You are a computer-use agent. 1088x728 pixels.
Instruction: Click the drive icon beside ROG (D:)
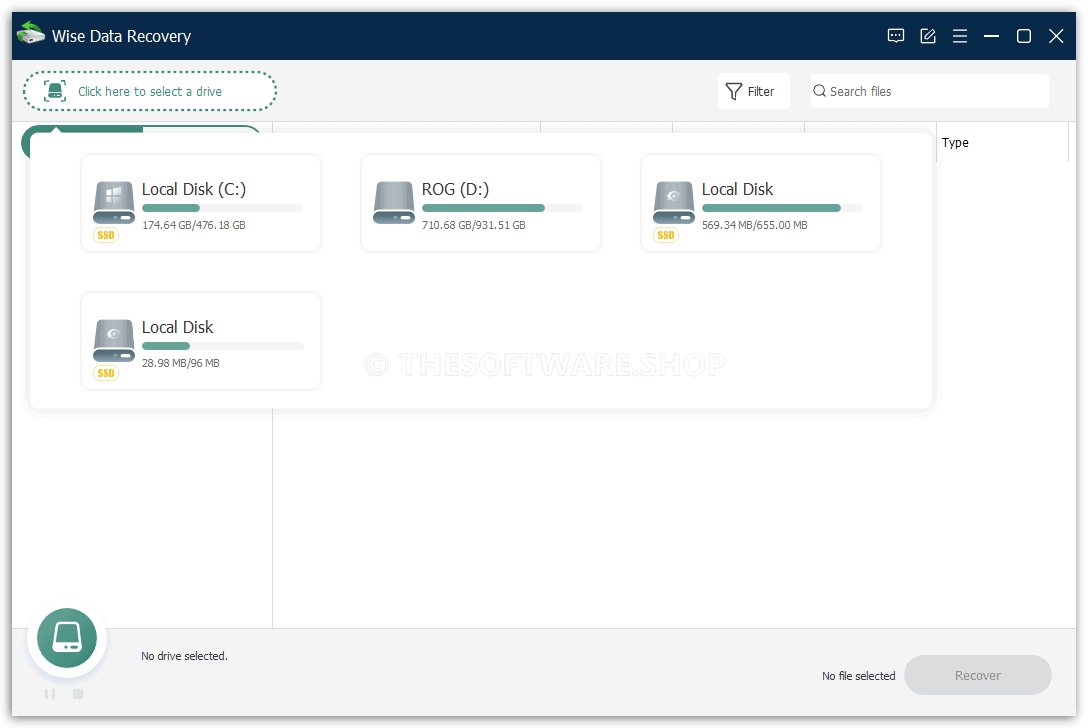[x=393, y=203]
